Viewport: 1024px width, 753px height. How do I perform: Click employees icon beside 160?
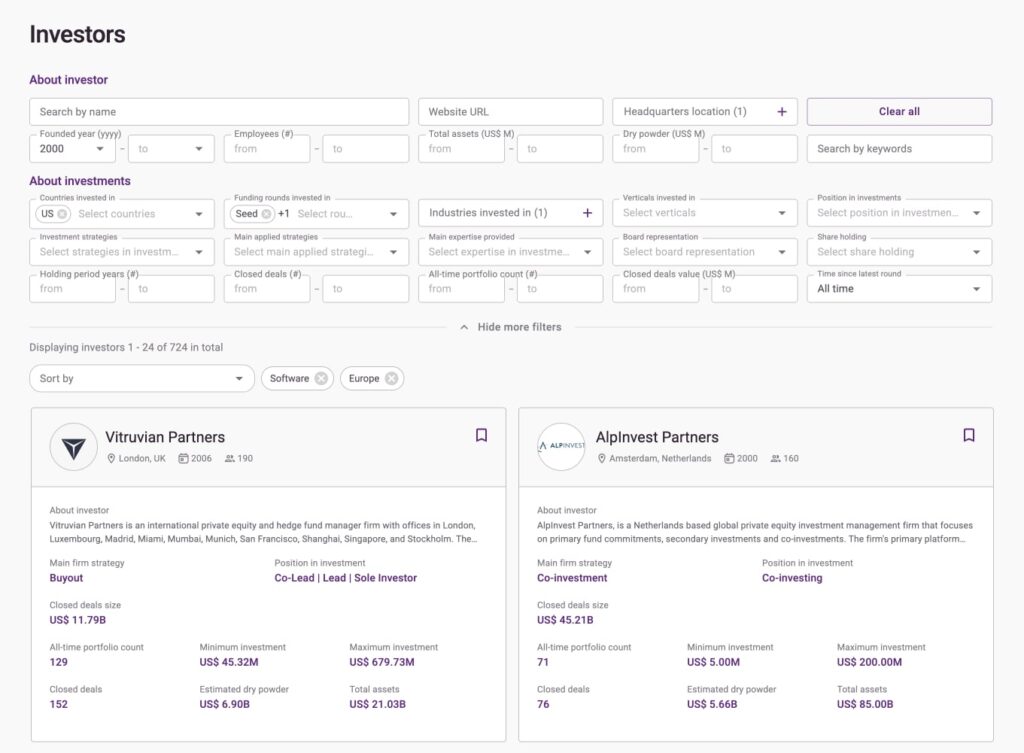click(775, 458)
